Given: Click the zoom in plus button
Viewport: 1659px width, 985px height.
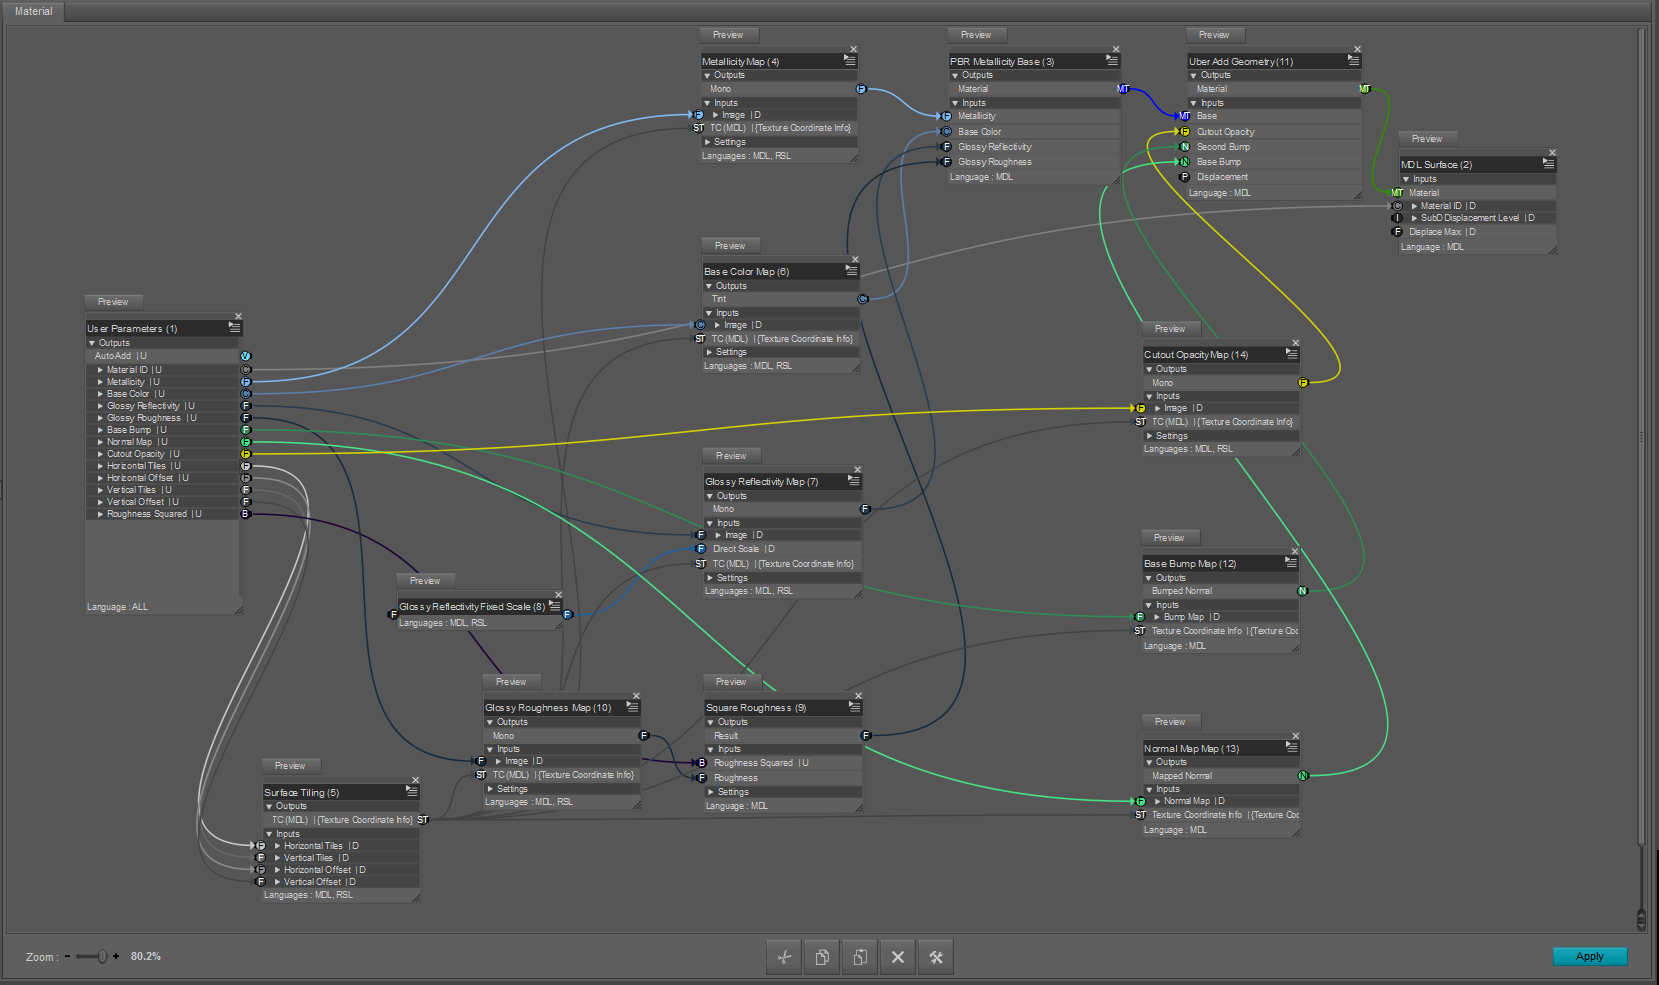Looking at the screenshot, I should pyautogui.click(x=116, y=957).
